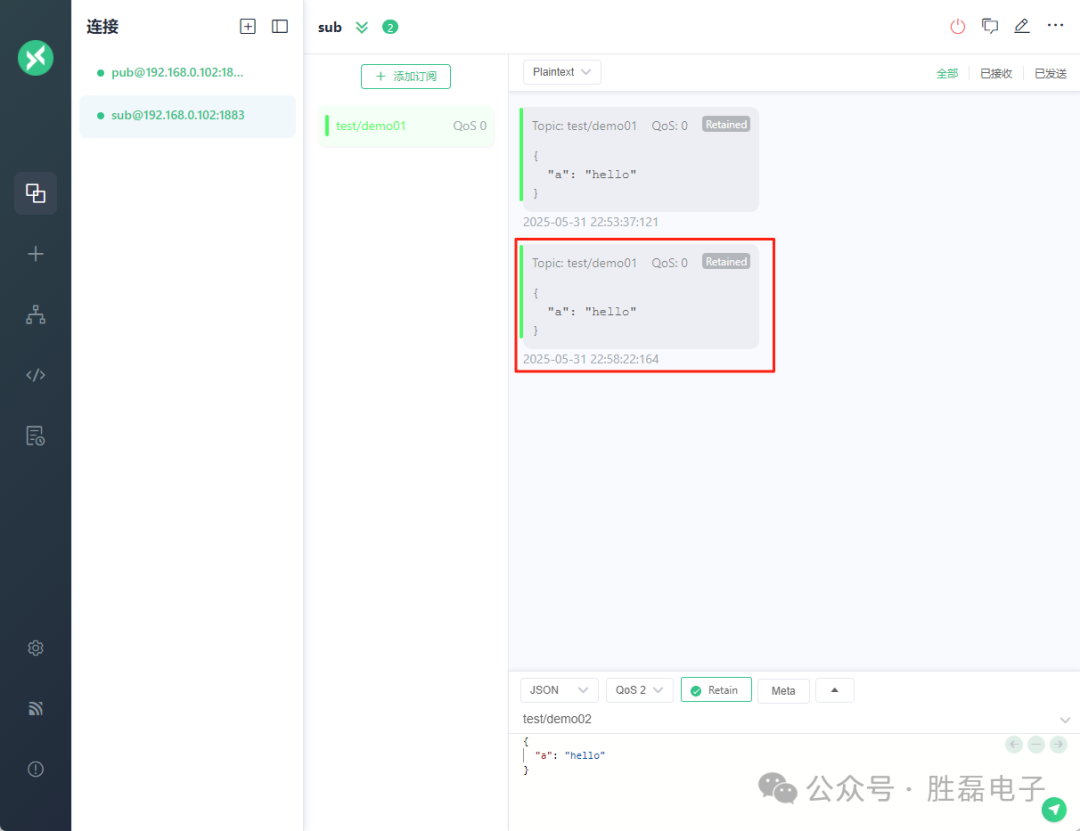Open the Script page code icon
The width and height of the screenshot is (1080, 831).
tap(35, 375)
